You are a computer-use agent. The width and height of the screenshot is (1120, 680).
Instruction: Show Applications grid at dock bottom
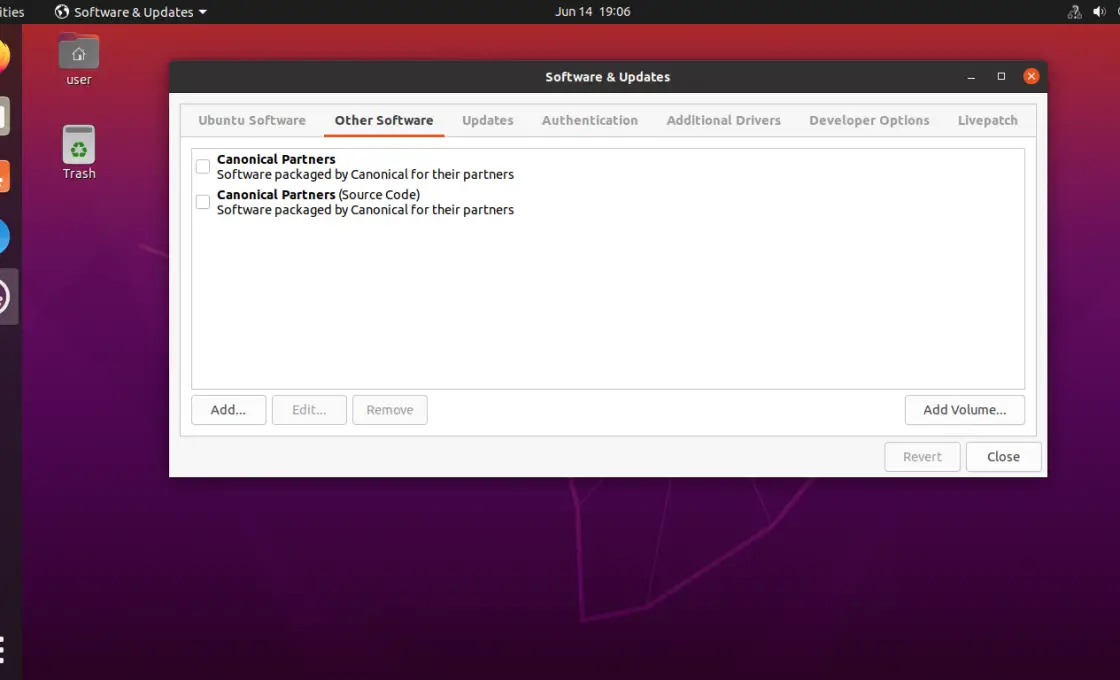click(3, 650)
